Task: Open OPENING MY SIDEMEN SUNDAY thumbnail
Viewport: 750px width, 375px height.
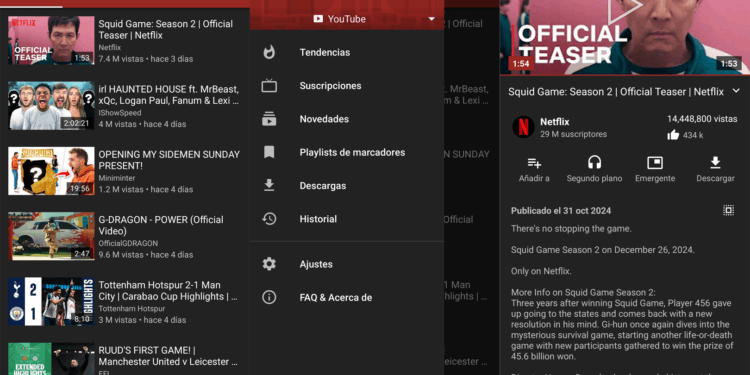Action: pos(51,171)
